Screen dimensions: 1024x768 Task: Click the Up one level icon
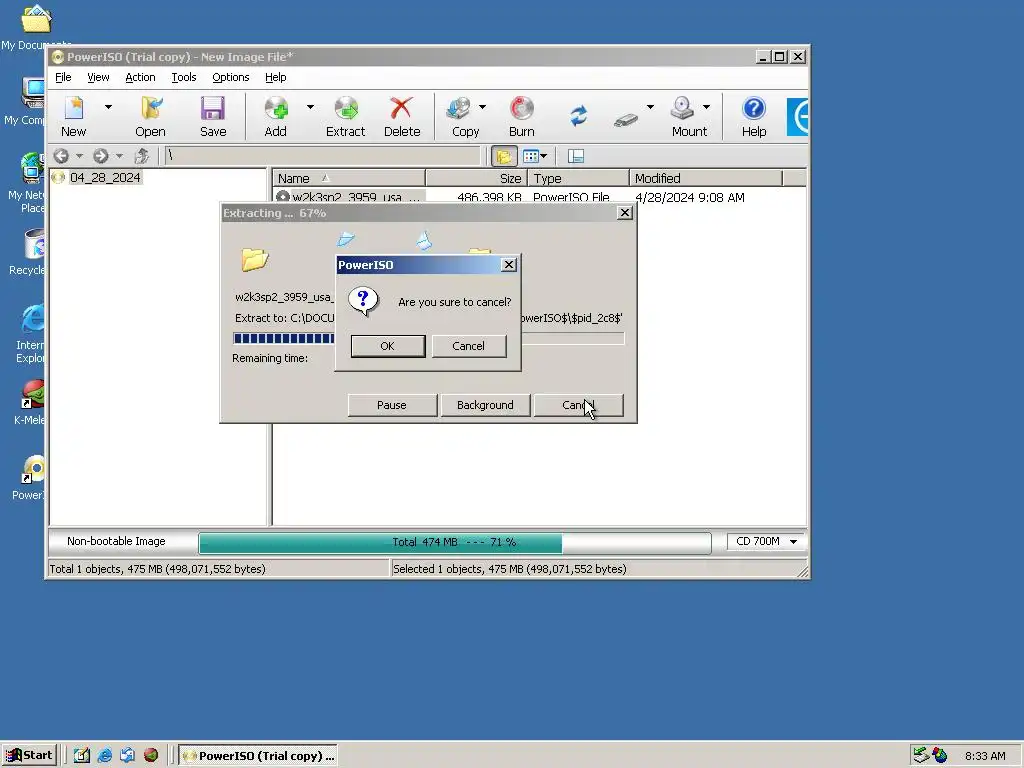(x=142, y=156)
